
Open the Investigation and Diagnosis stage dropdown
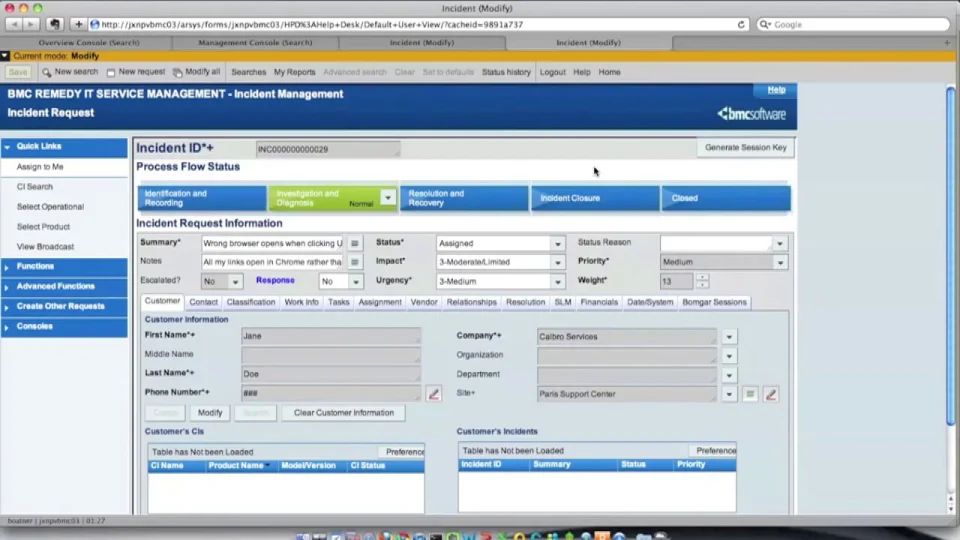pos(388,197)
